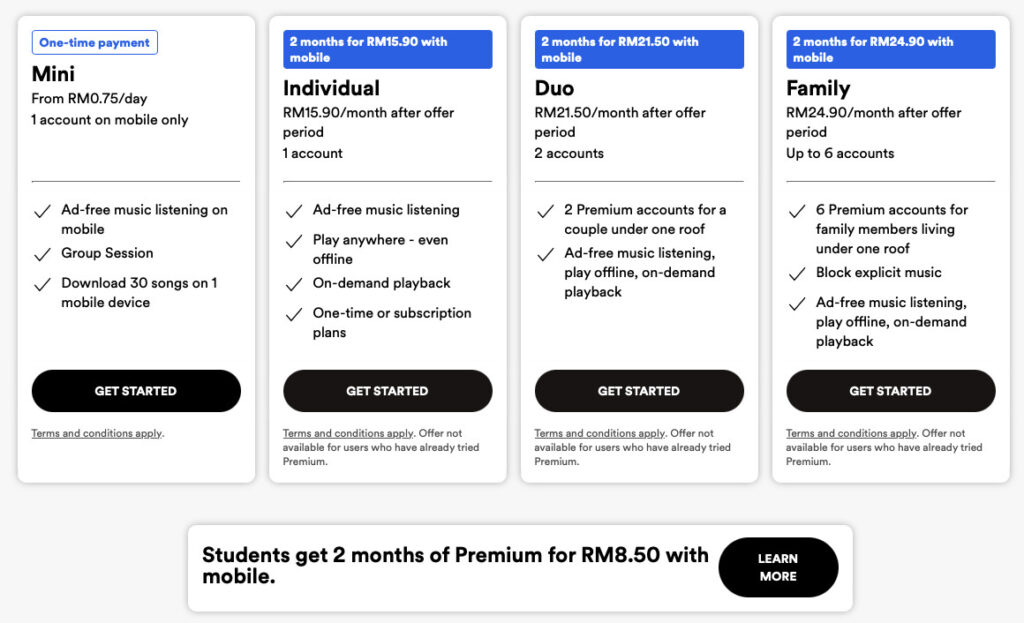1024x623 pixels.
Task: Click the RM21.50 mobile offer banner on Duo
Action: tap(639, 48)
